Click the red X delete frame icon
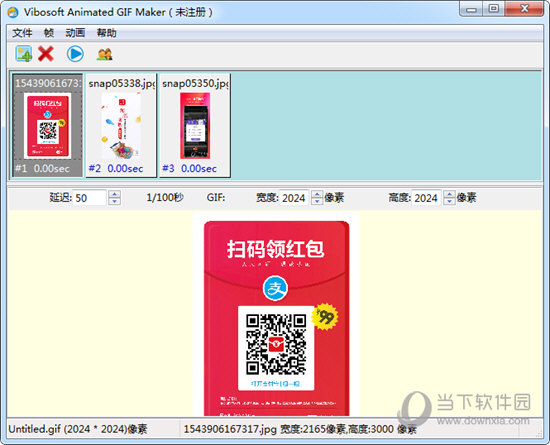 (x=46, y=54)
